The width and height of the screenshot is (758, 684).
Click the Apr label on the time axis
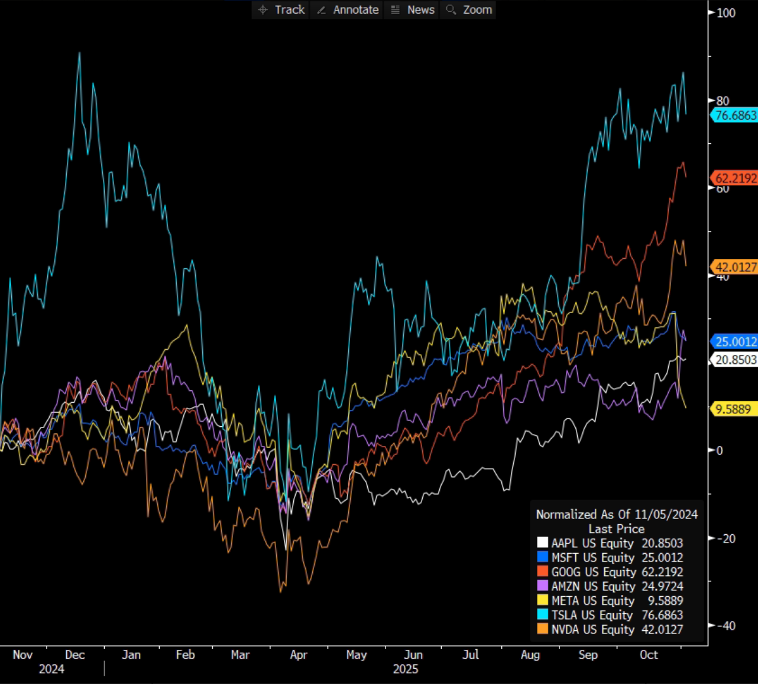pos(296,655)
